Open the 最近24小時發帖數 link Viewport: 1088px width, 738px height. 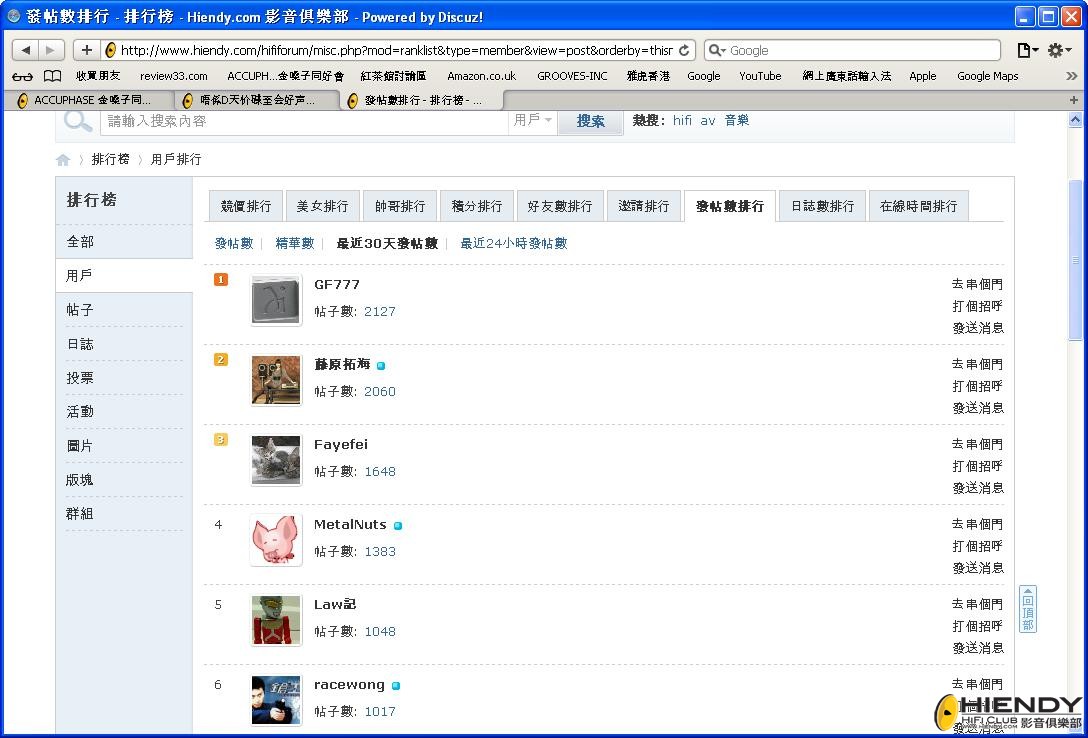pyautogui.click(x=514, y=243)
